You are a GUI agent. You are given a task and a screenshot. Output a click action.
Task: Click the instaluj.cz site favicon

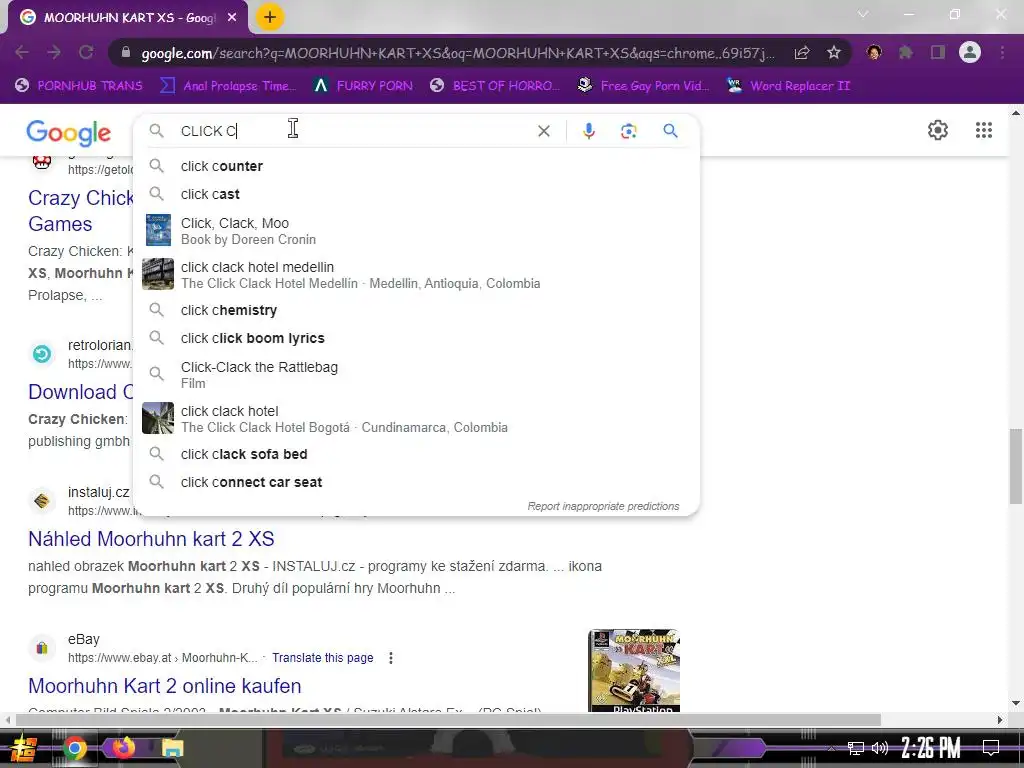tap(42, 501)
